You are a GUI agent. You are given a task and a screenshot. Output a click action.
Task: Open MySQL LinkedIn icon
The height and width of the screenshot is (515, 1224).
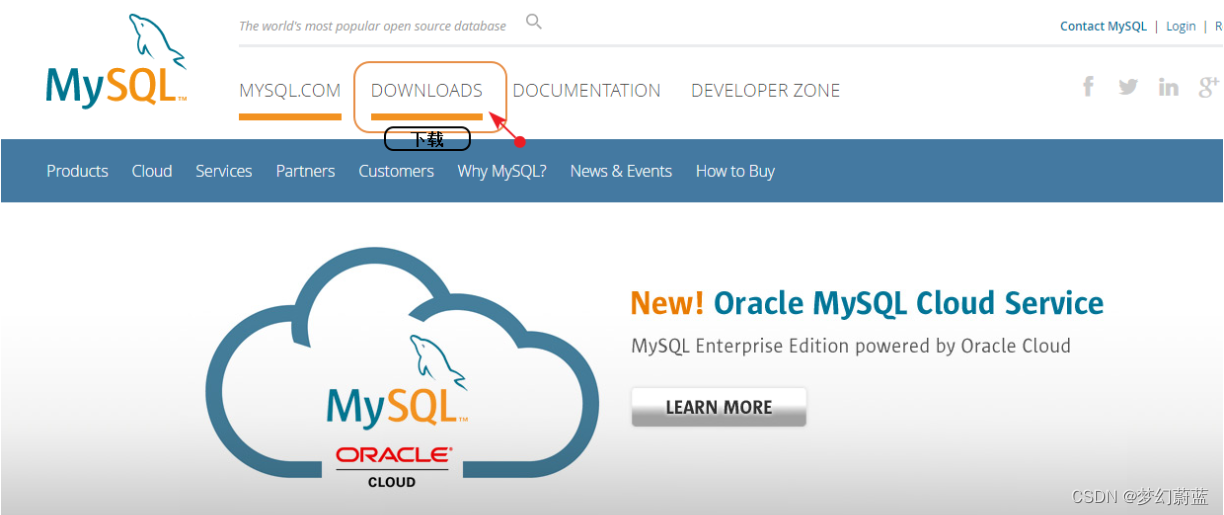click(1168, 87)
